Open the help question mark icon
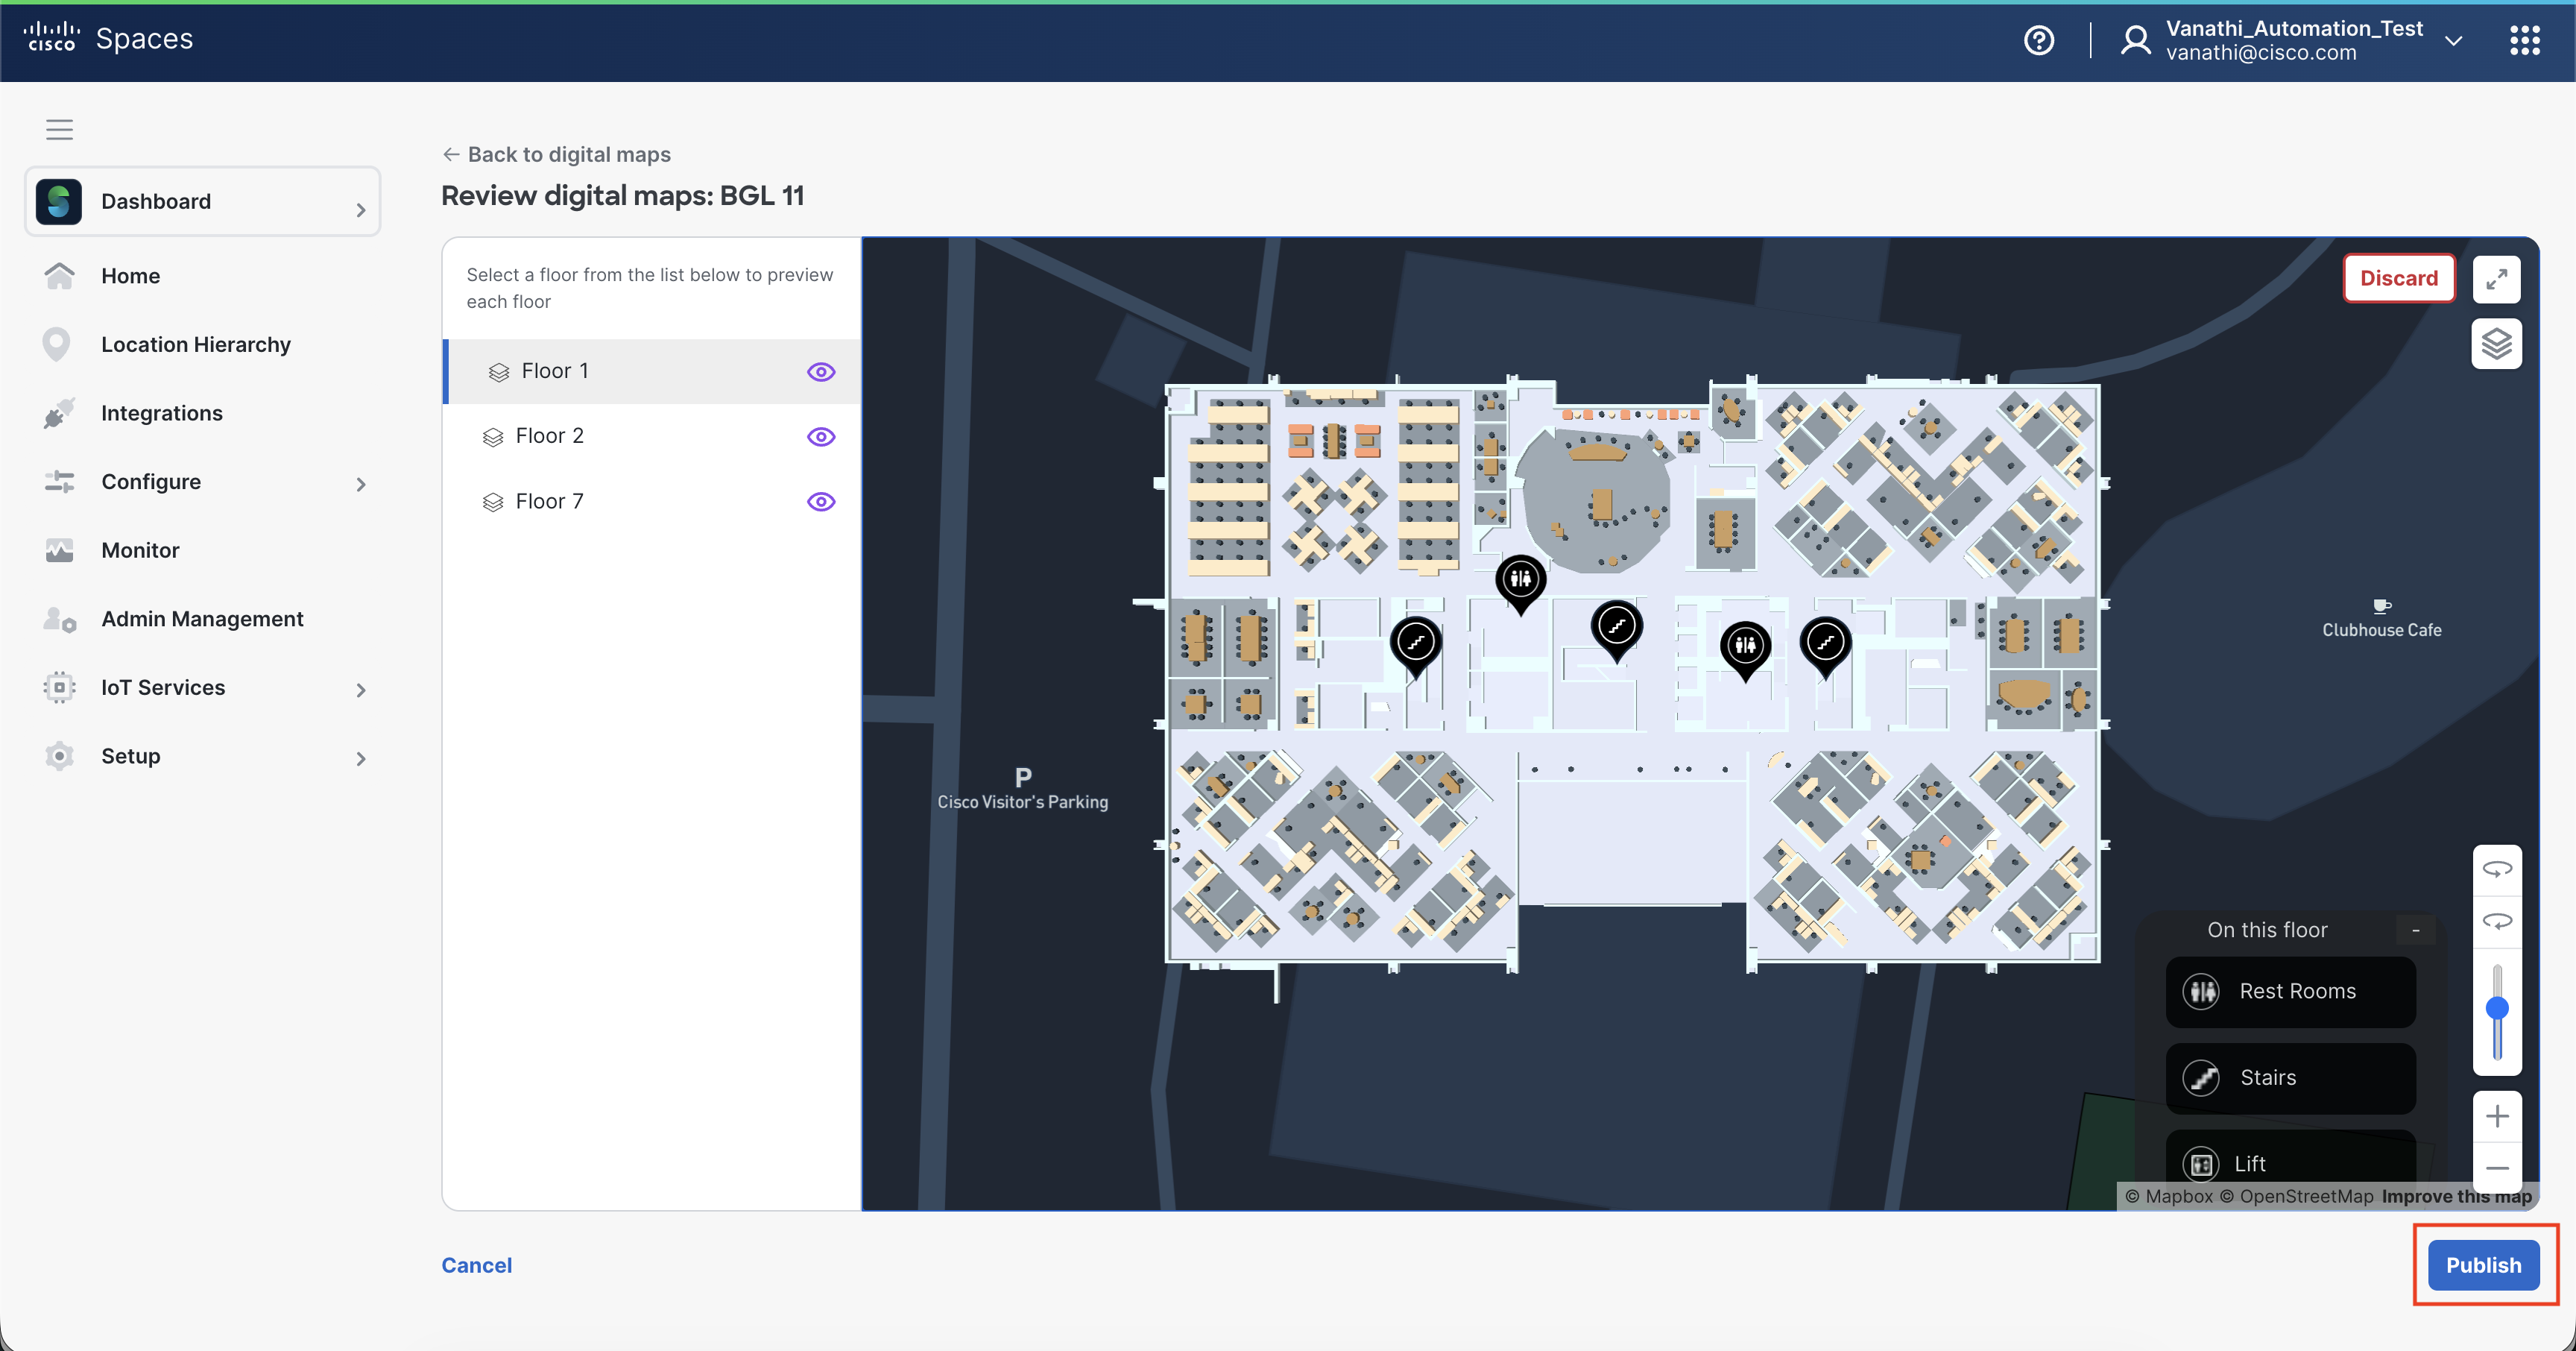This screenshot has width=2576, height=1351. pyautogui.click(x=2038, y=40)
